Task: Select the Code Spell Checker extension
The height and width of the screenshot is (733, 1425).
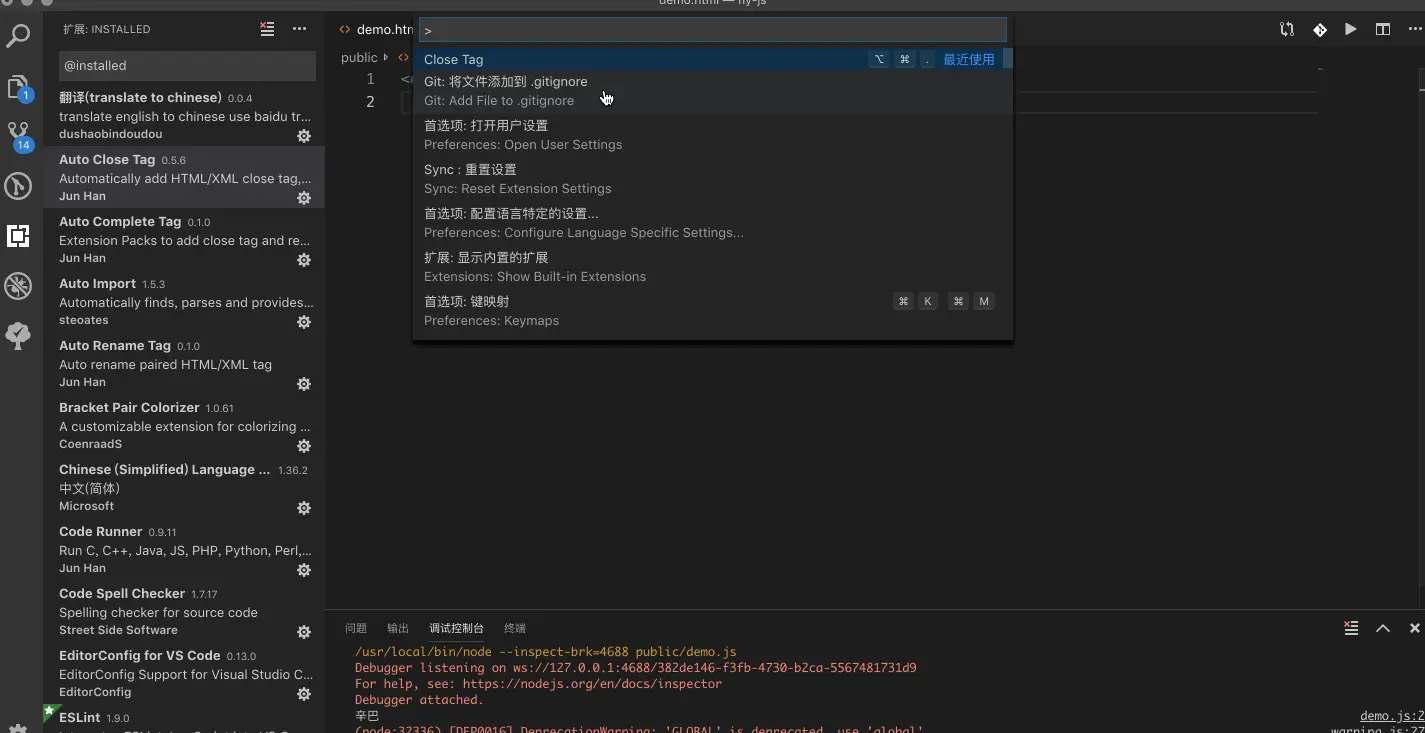Action: [185, 612]
